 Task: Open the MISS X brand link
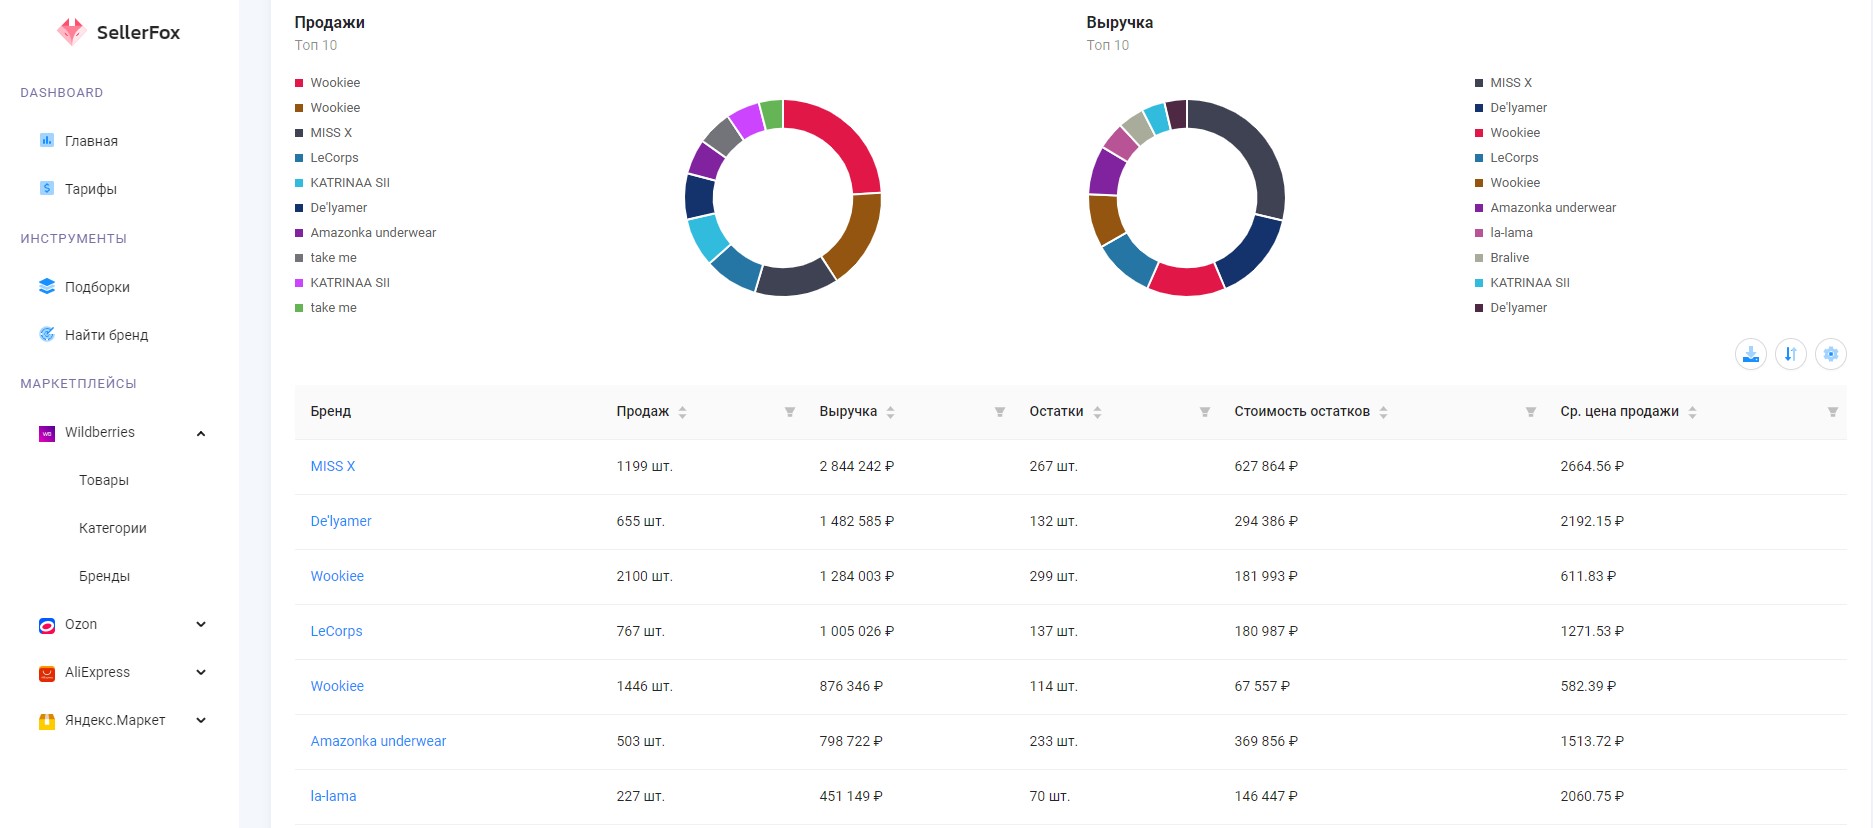click(x=333, y=466)
